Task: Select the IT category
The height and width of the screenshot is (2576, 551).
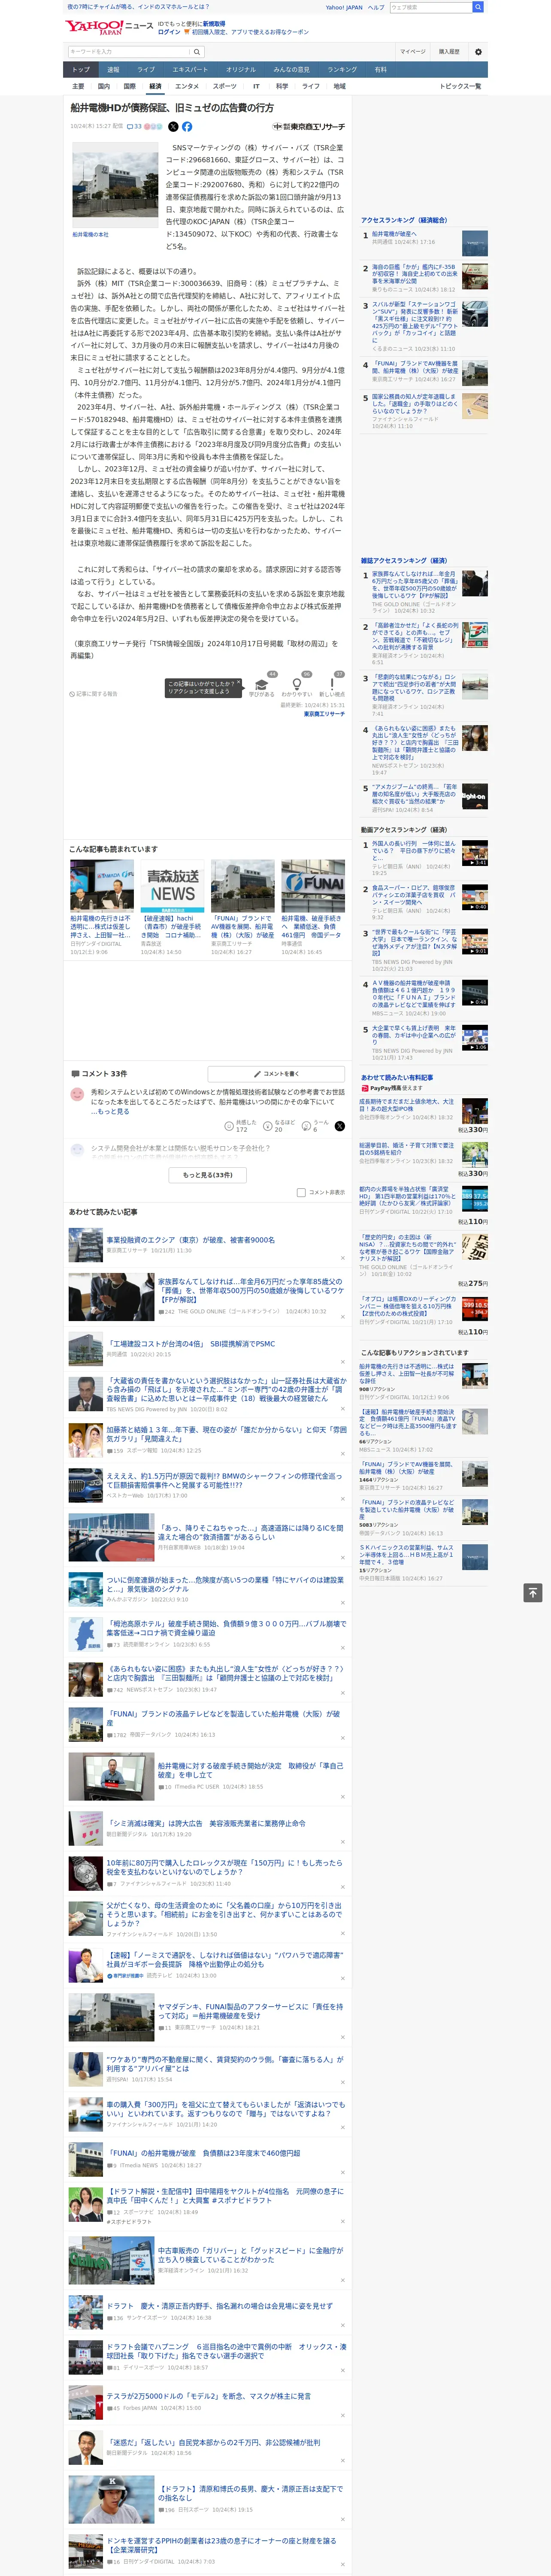Action: click(256, 86)
